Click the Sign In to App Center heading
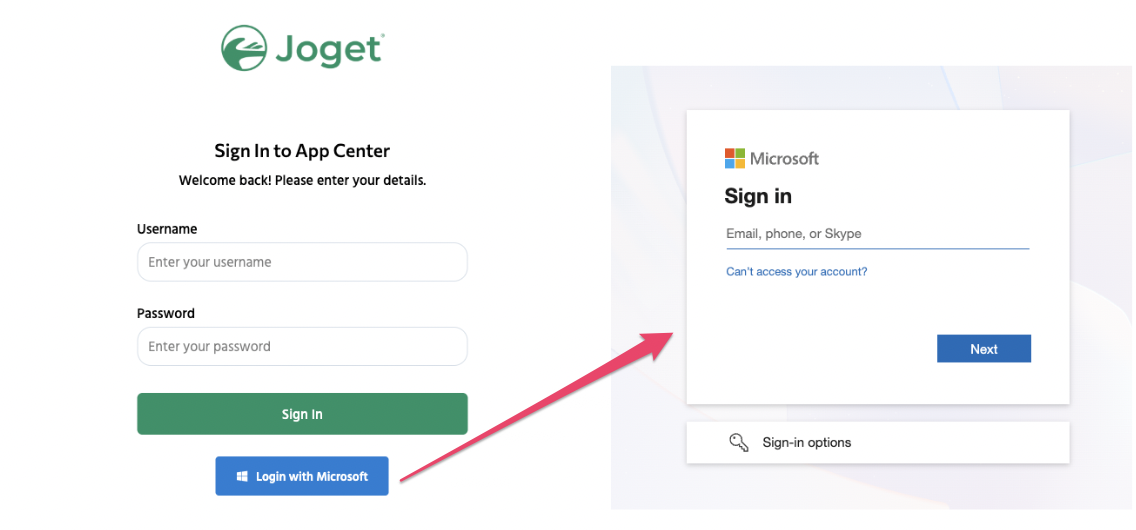Screen dimensions: 1136x530 [302, 151]
